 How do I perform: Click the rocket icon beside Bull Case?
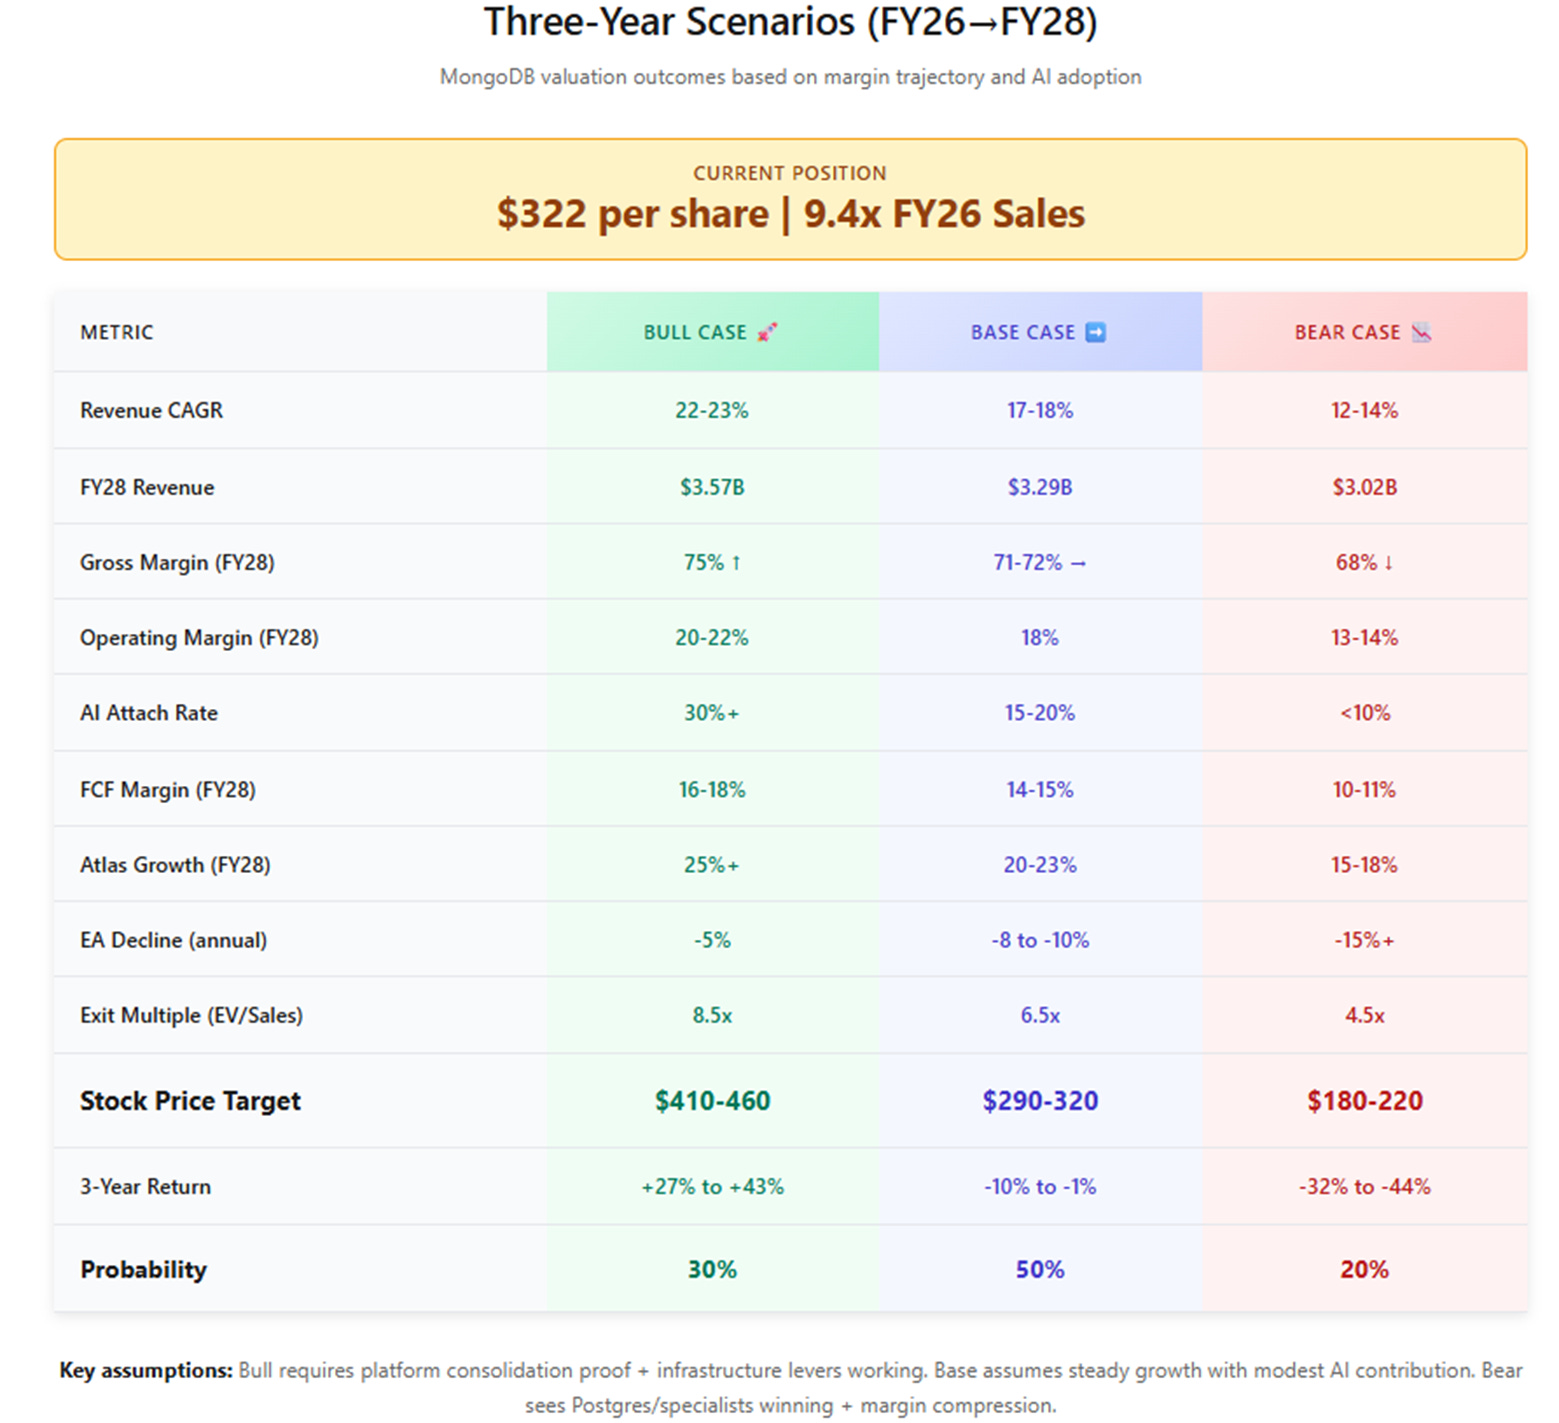coord(767,332)
